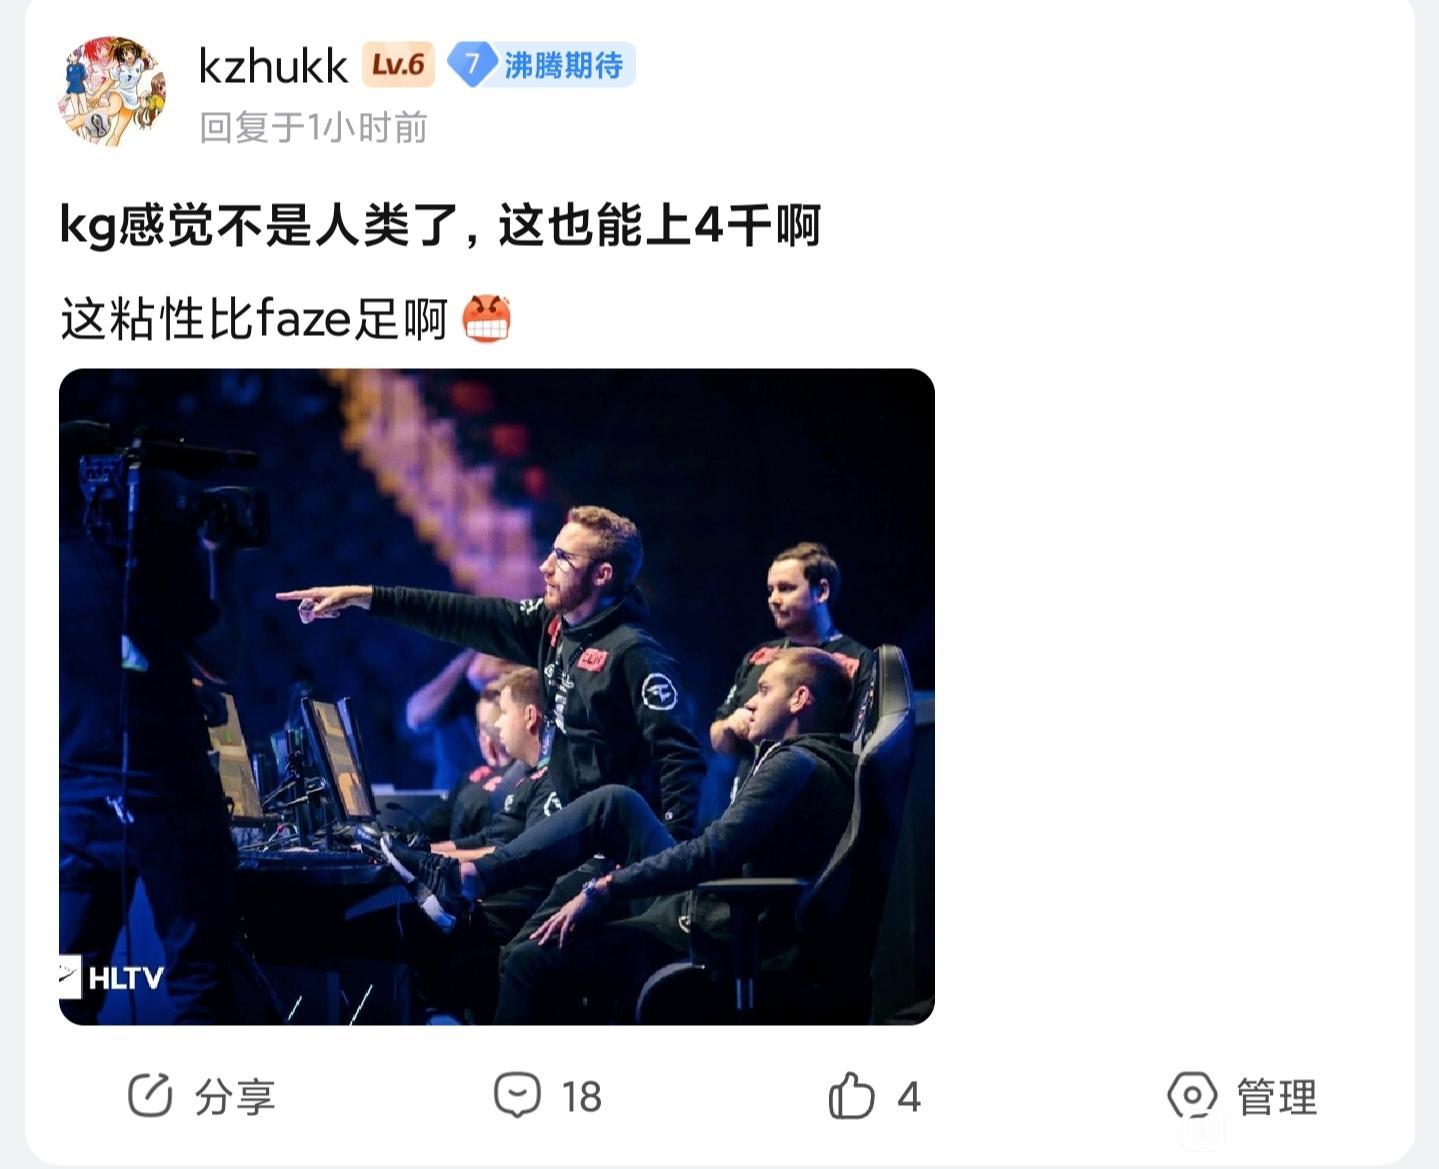Tap the share arrow icon
The width and height of the screenshot is (1439, 1169).
151,1096
